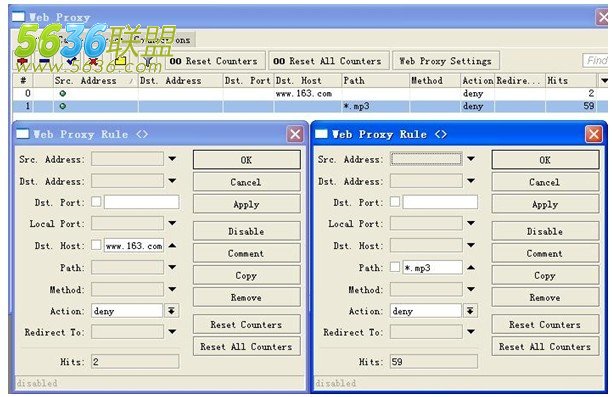Click the blue minus Remove rule icon
This screenshot has height=397, width=612.
point(44,61)
